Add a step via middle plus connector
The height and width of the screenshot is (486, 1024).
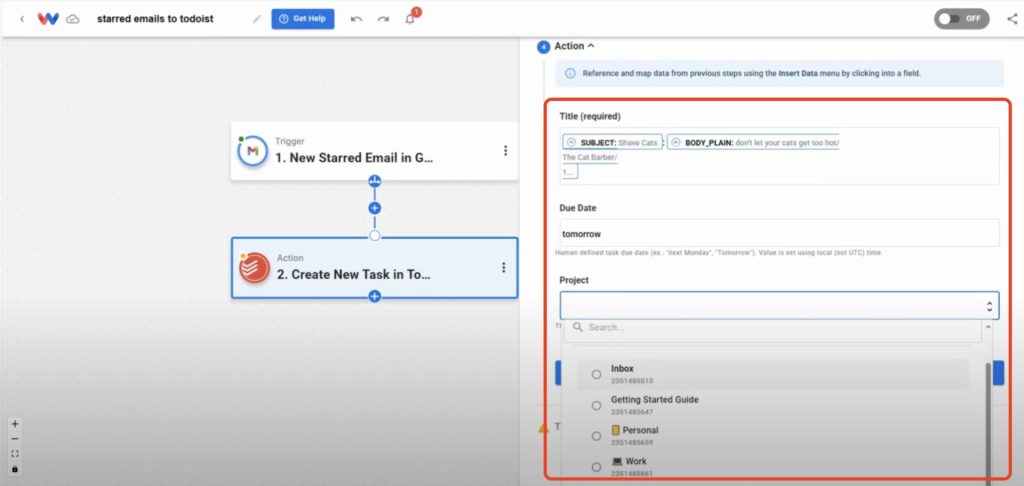[x=375, y=208]
